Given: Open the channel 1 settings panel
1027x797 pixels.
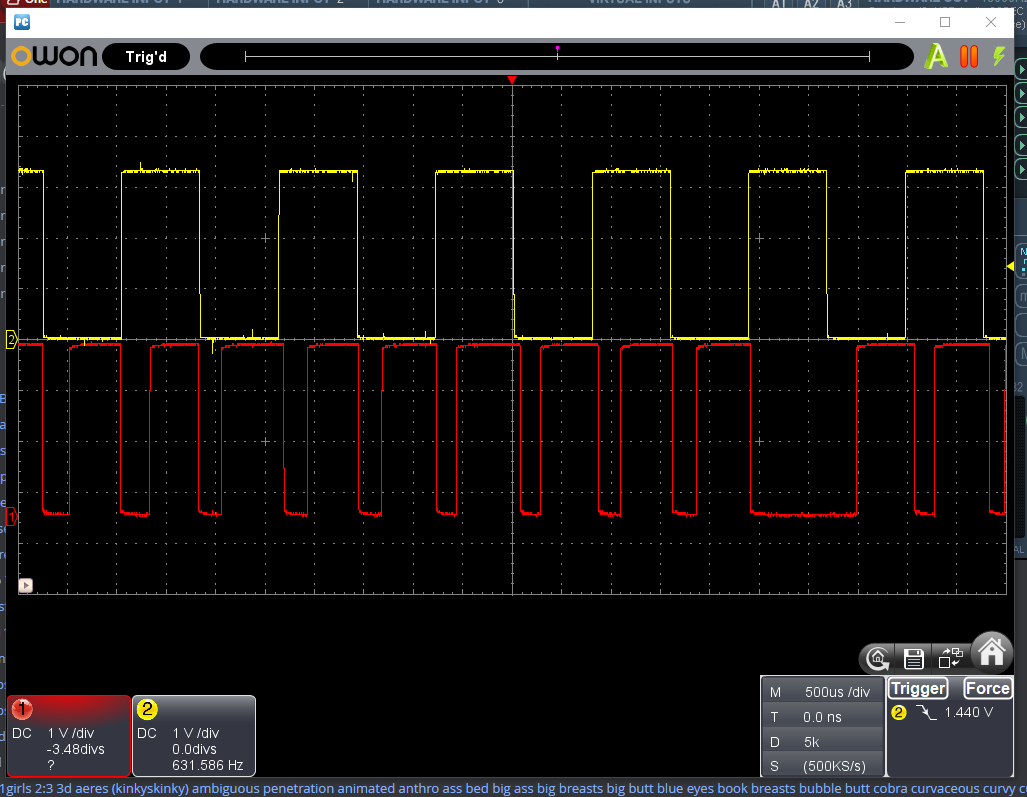Looking at the screenshot, I should 69,735.
